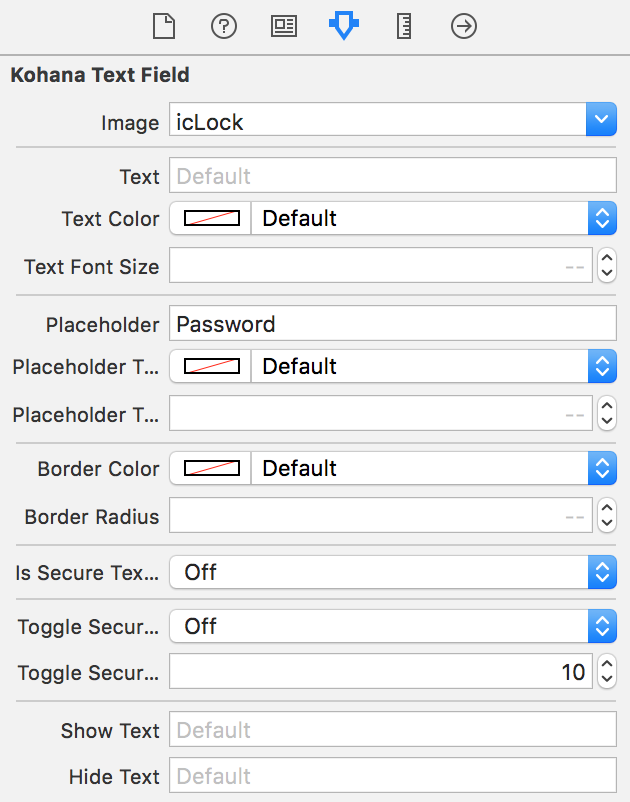Change the Toggle Secure Off popup
The width and height of the screenshot is (630, 802).
coord(393,626)
